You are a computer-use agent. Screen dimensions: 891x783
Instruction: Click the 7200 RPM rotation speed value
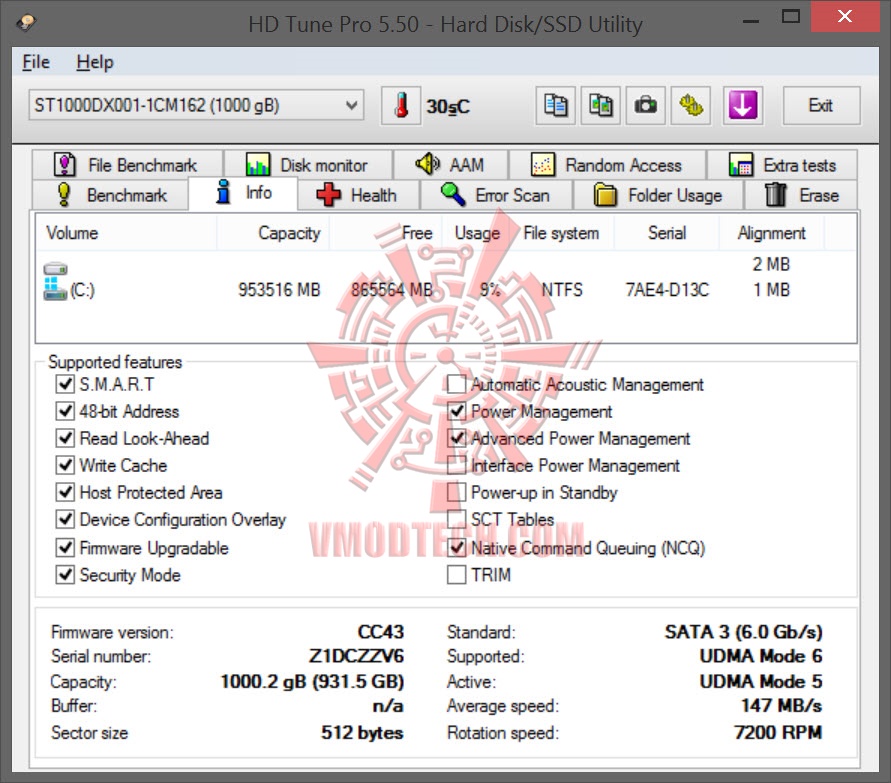point(778,732)
